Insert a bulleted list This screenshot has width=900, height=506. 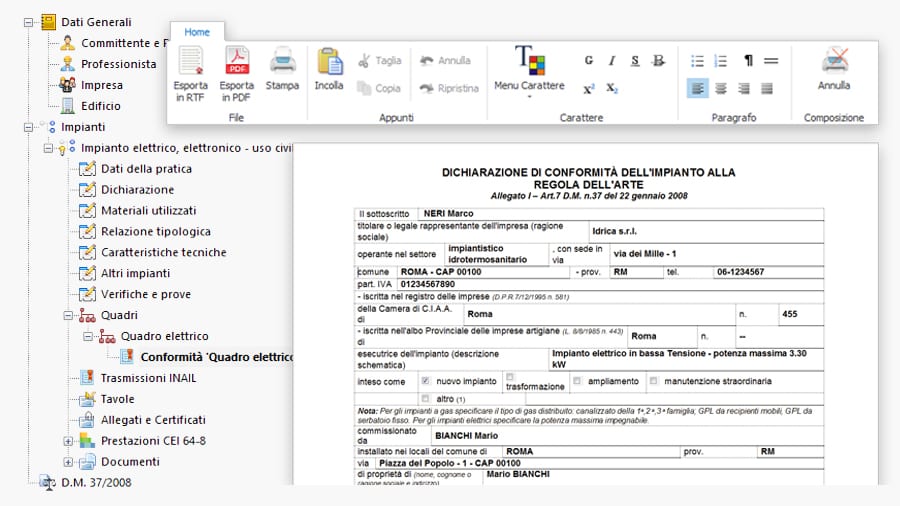coord(697,61)
